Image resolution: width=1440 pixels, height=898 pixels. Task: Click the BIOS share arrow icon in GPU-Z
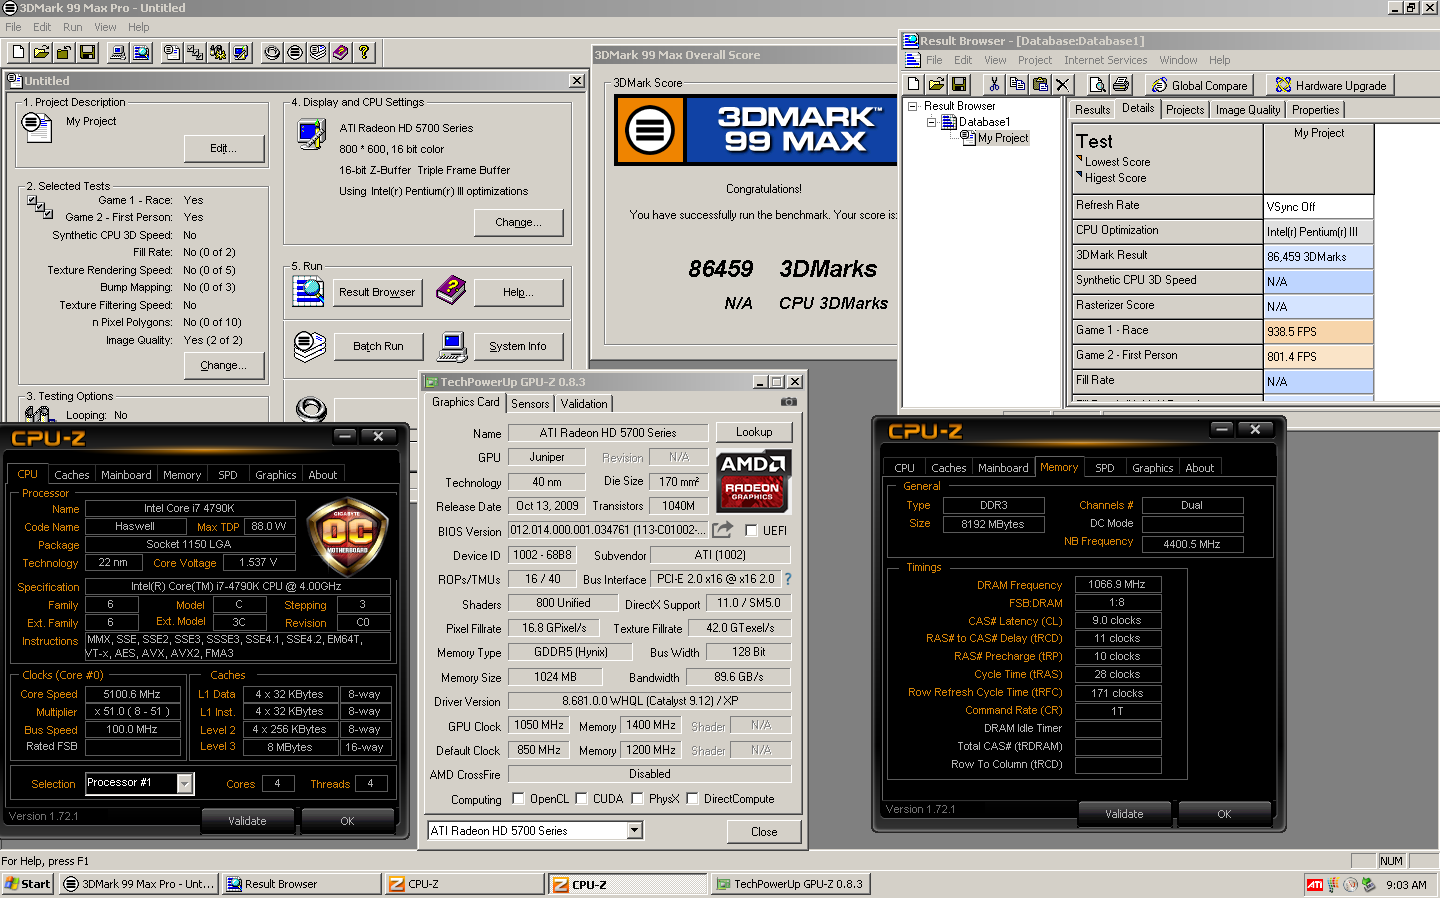[x=723, y=529]
